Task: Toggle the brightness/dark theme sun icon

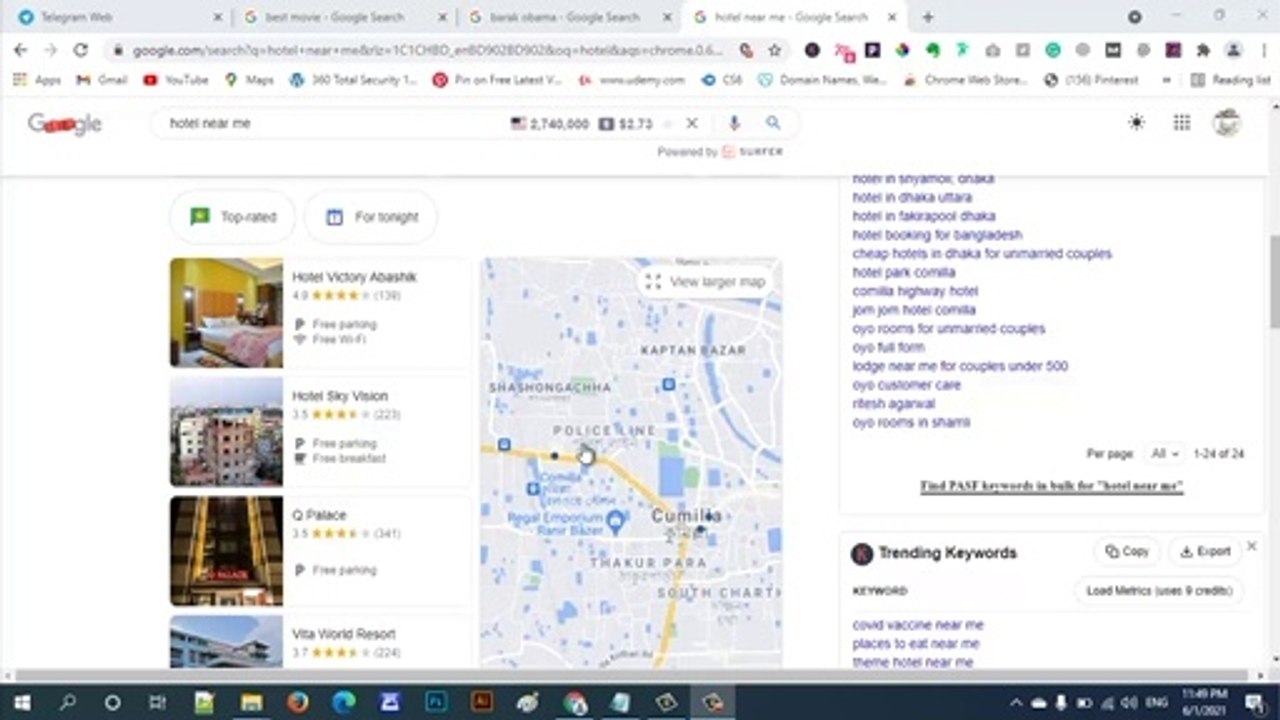Action: click(x=1137, y=122)
